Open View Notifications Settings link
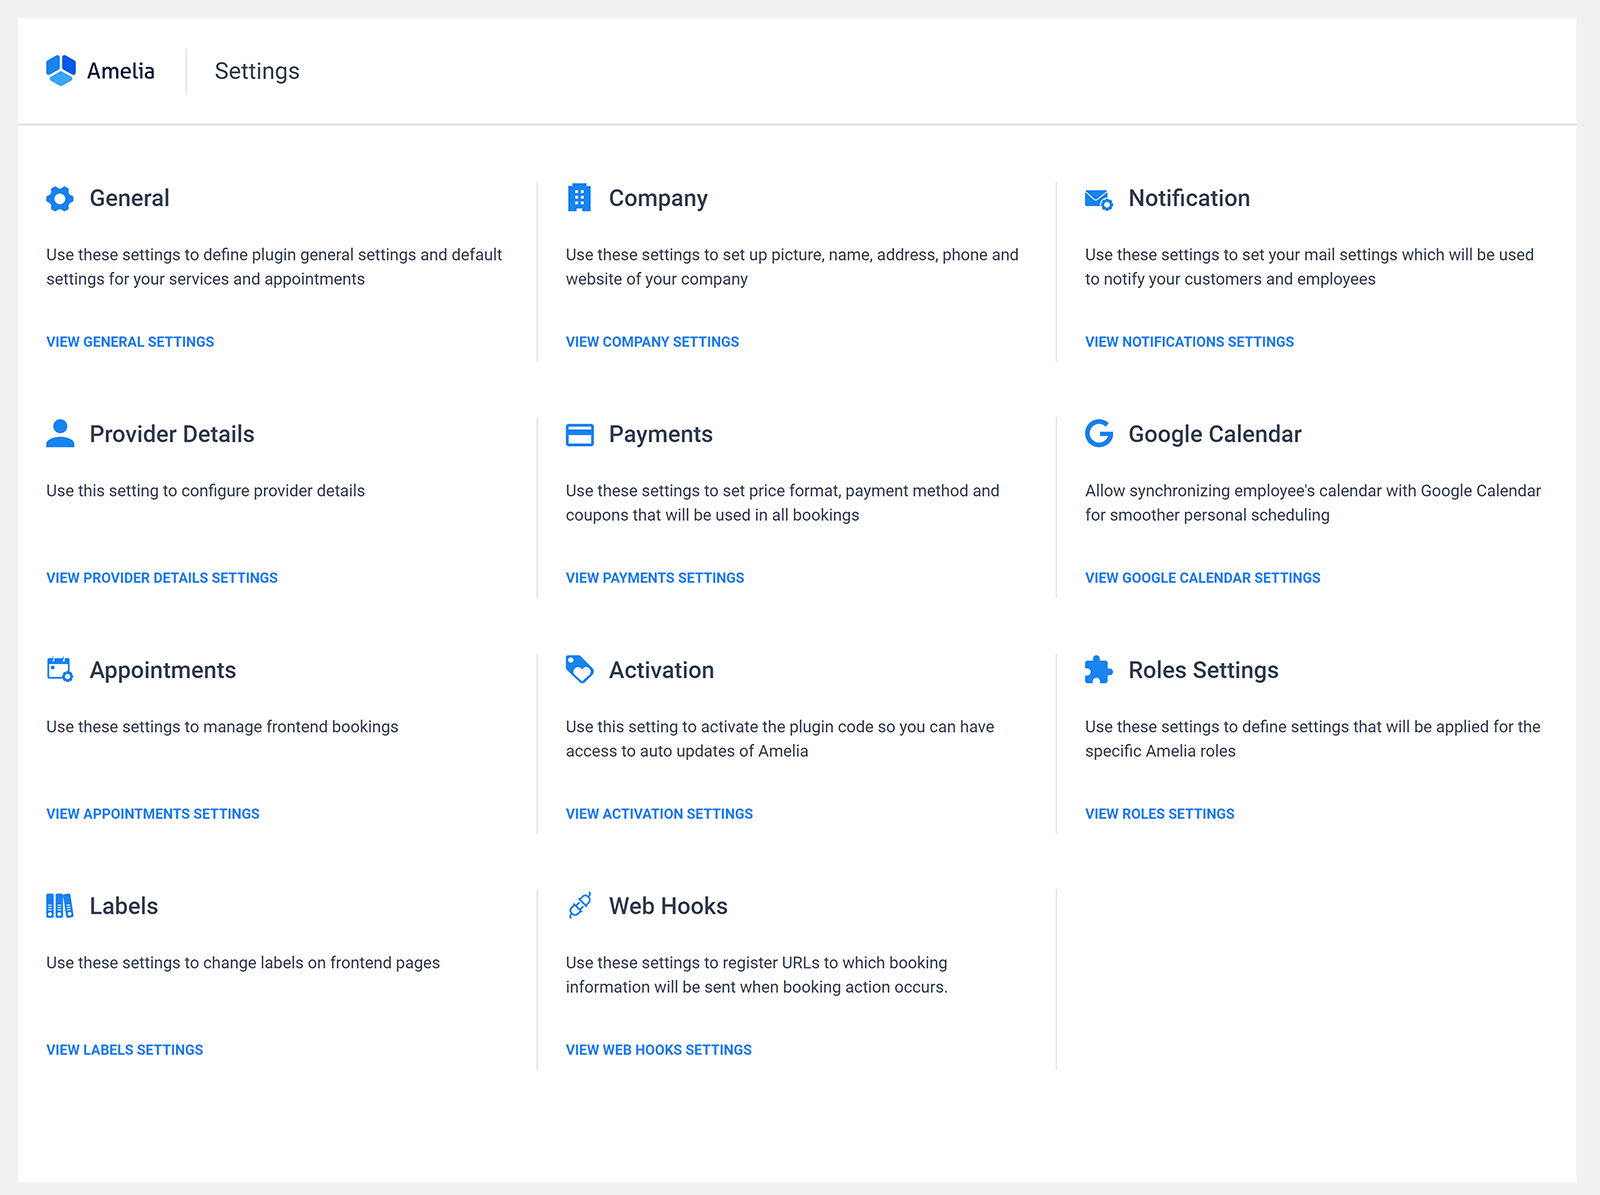The width and height of the screenshot is (1600, 1195). pyautogui.click(x=1189, y=342)
